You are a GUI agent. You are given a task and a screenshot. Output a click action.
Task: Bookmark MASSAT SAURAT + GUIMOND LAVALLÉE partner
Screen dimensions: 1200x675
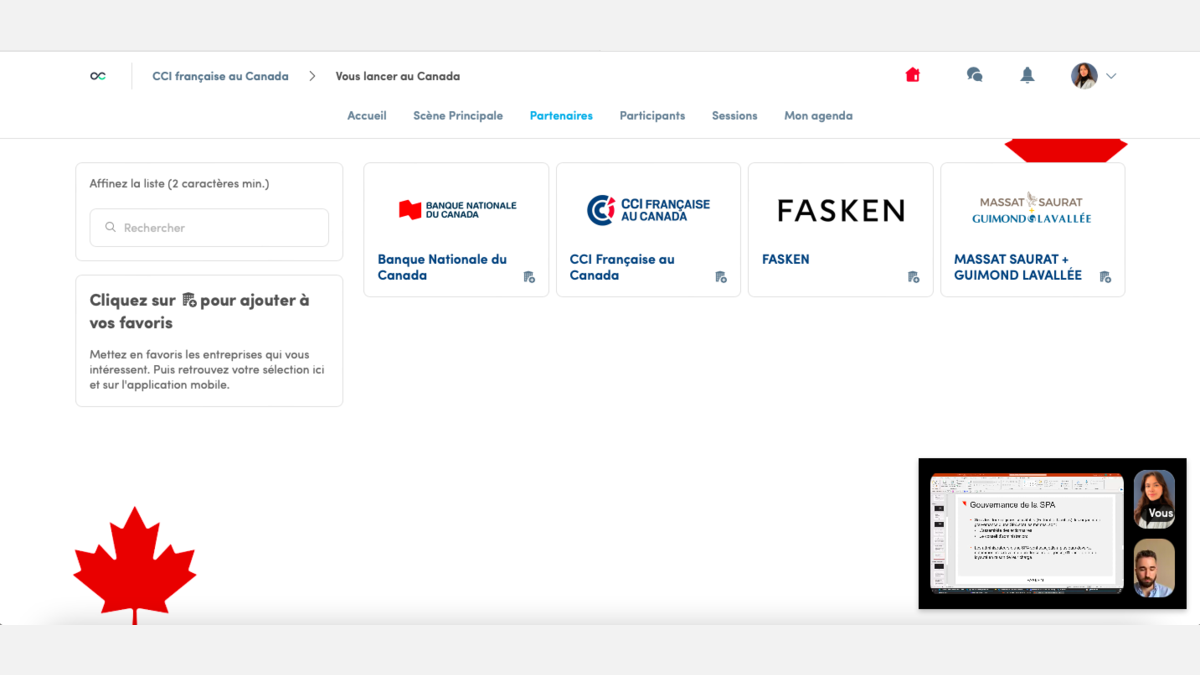(x=1105, y=277)
